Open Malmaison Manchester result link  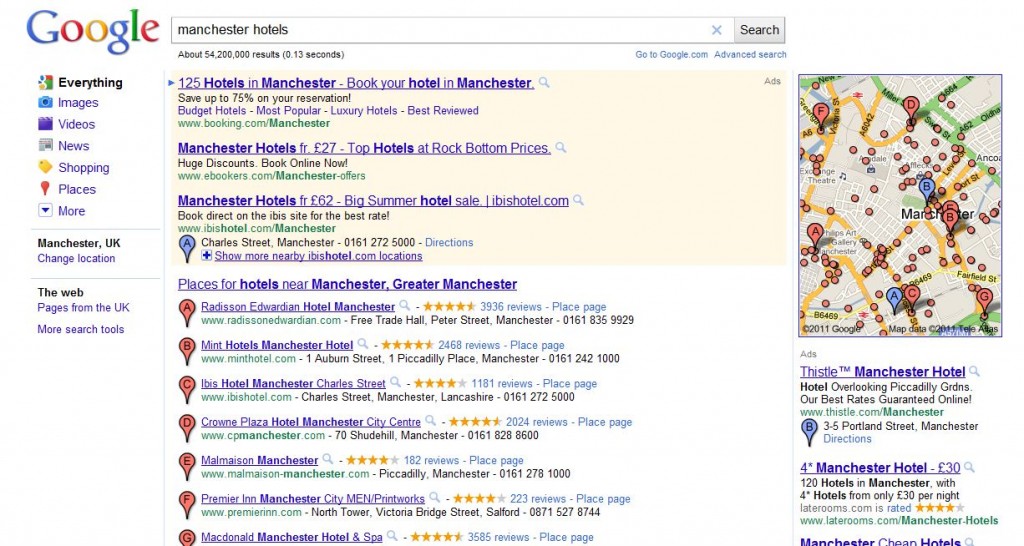coord(259,460)
